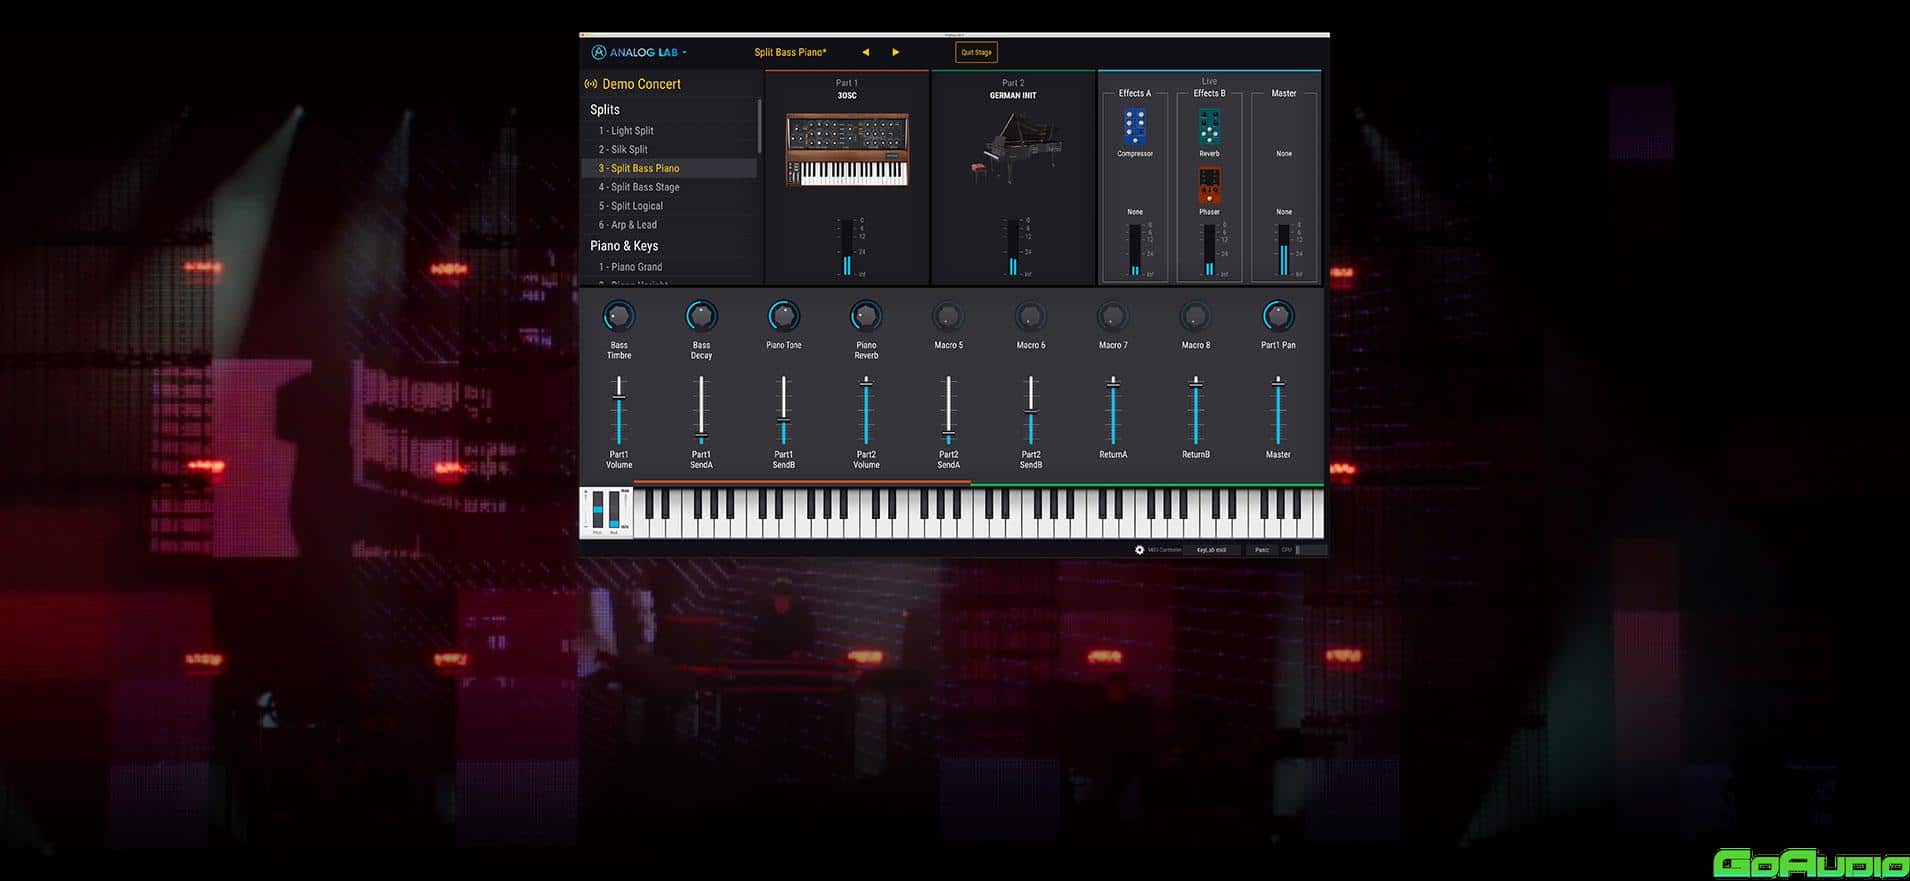Click the Panic button
This screenshot has width=1910, height=881.
pyautogui.click(x=1262, y=550)
